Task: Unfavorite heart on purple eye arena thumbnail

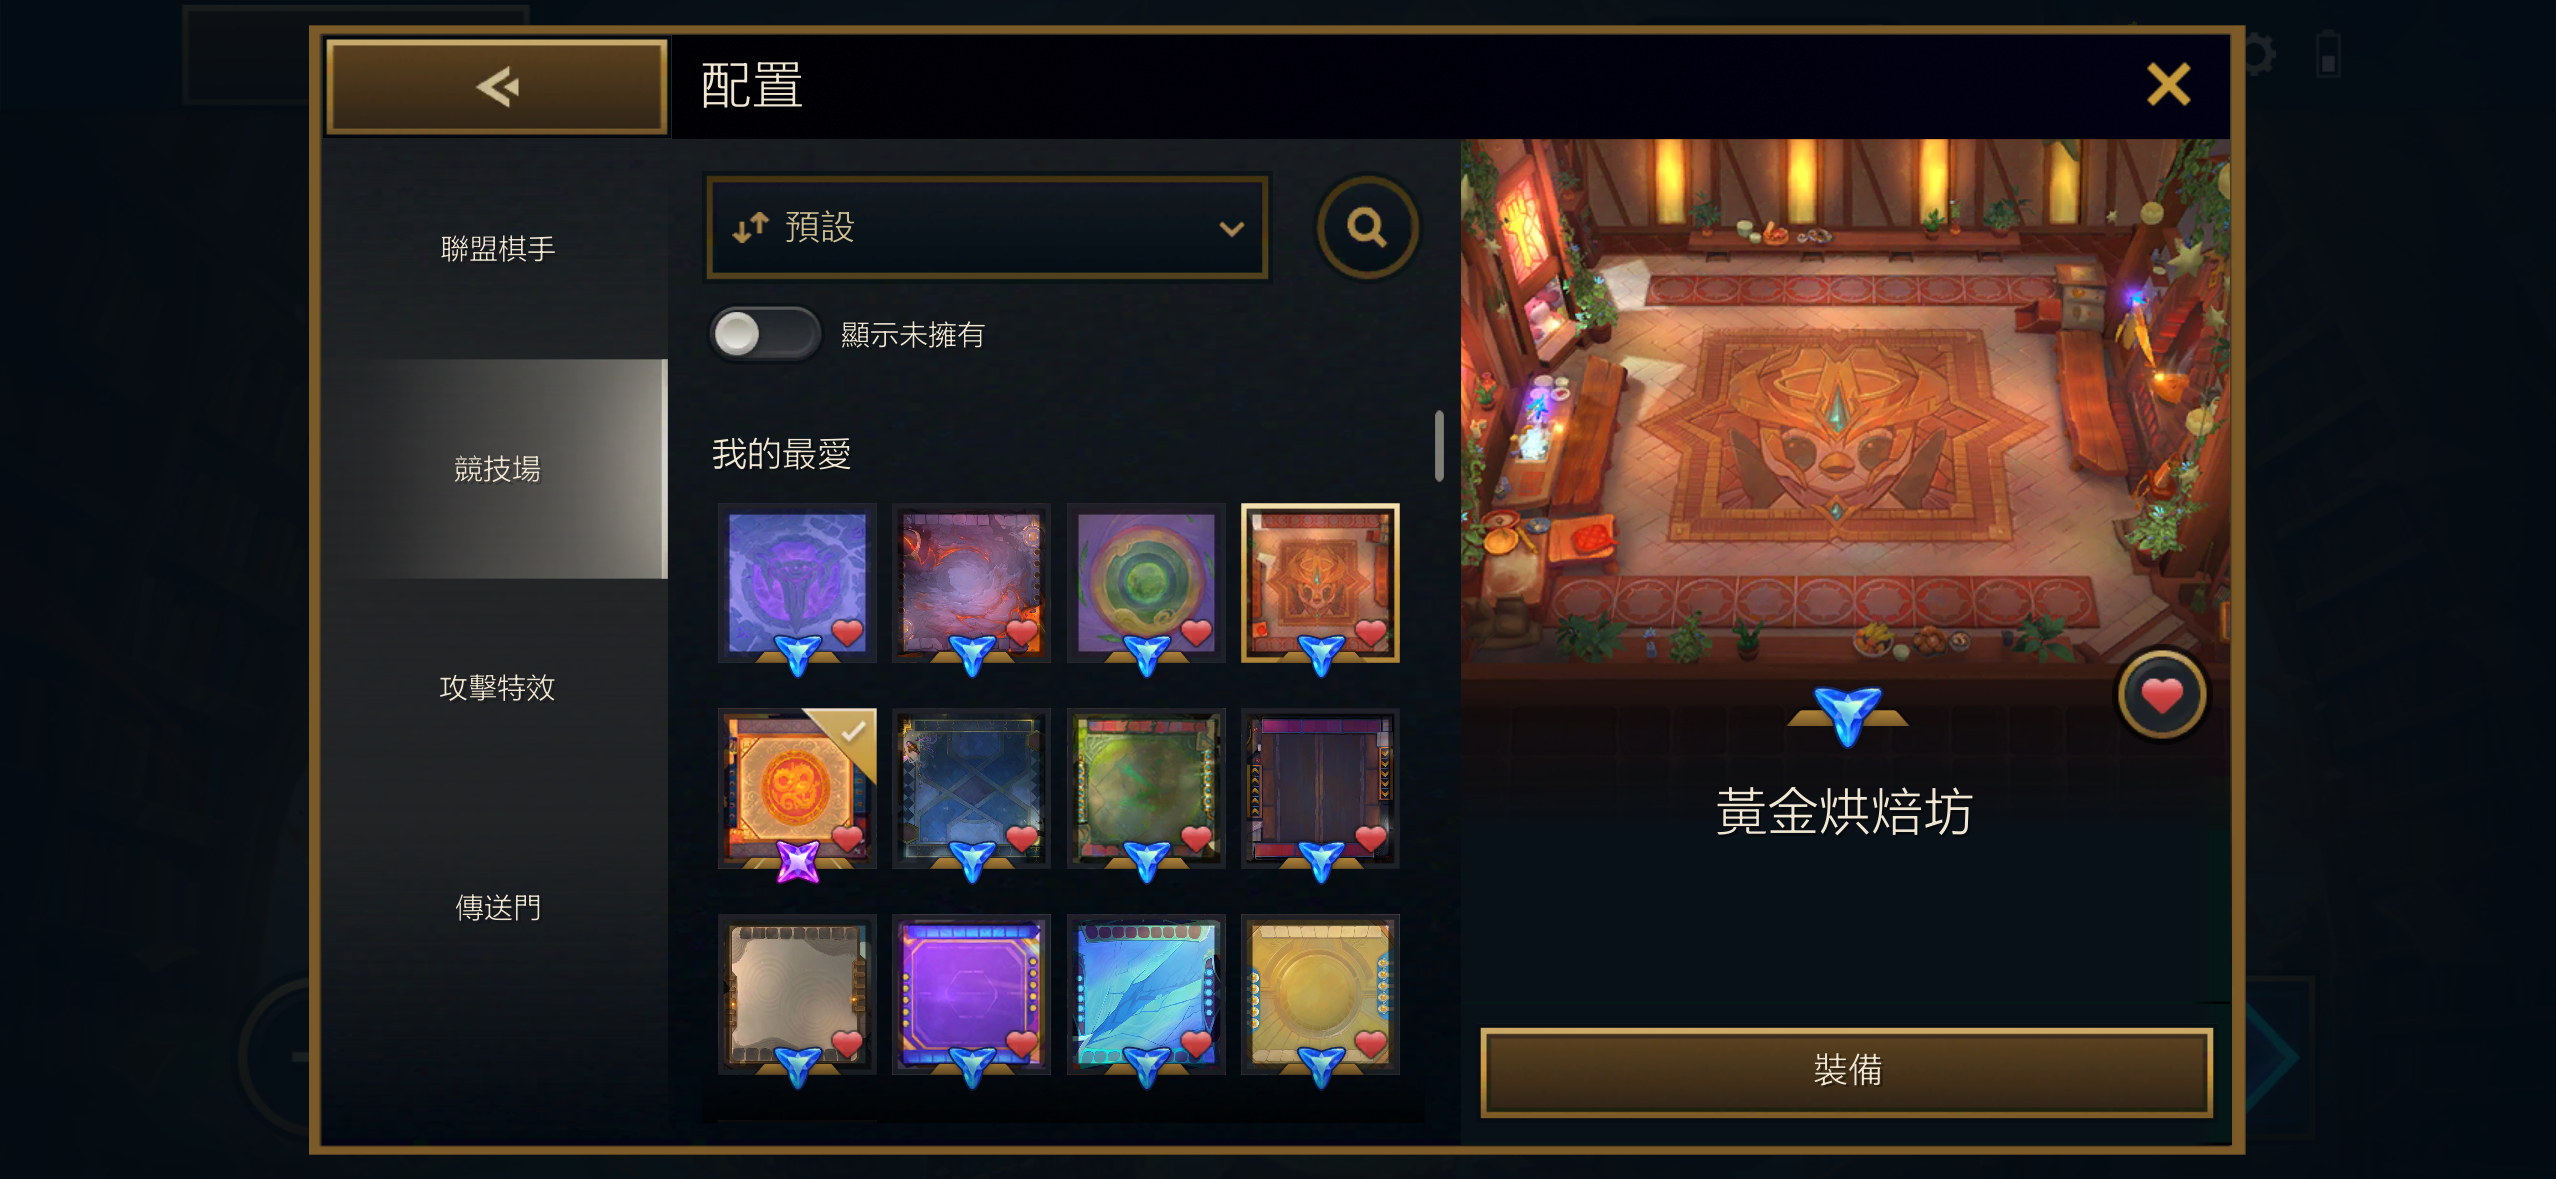Action: tap(847, 632)
